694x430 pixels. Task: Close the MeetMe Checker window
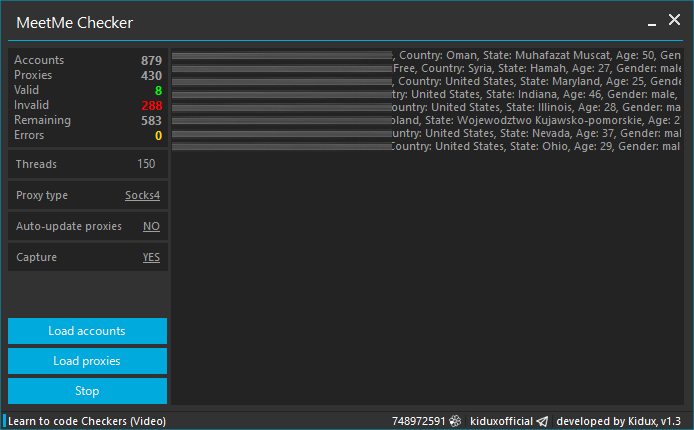(x=674, y=19)
